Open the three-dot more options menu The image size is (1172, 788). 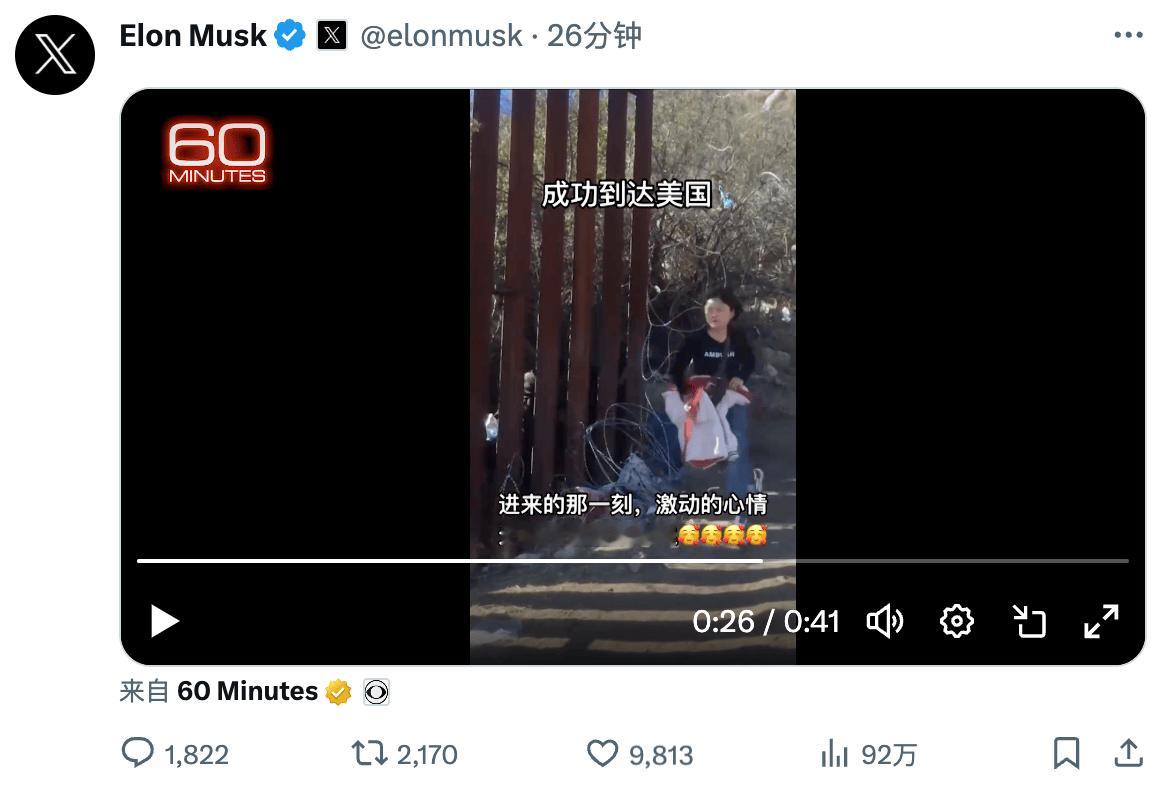pyautogui.click(x=1128, y=35)
